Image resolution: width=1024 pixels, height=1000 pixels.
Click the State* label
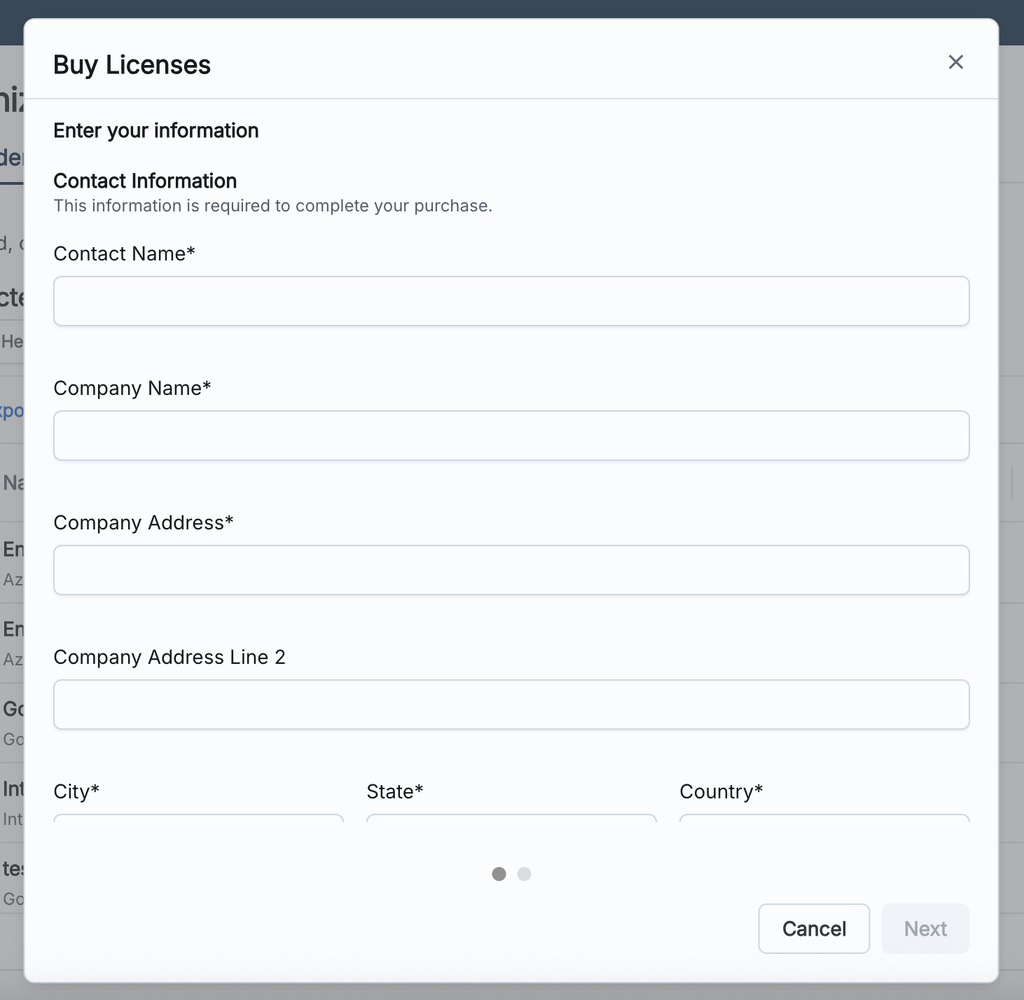(395, 792)
